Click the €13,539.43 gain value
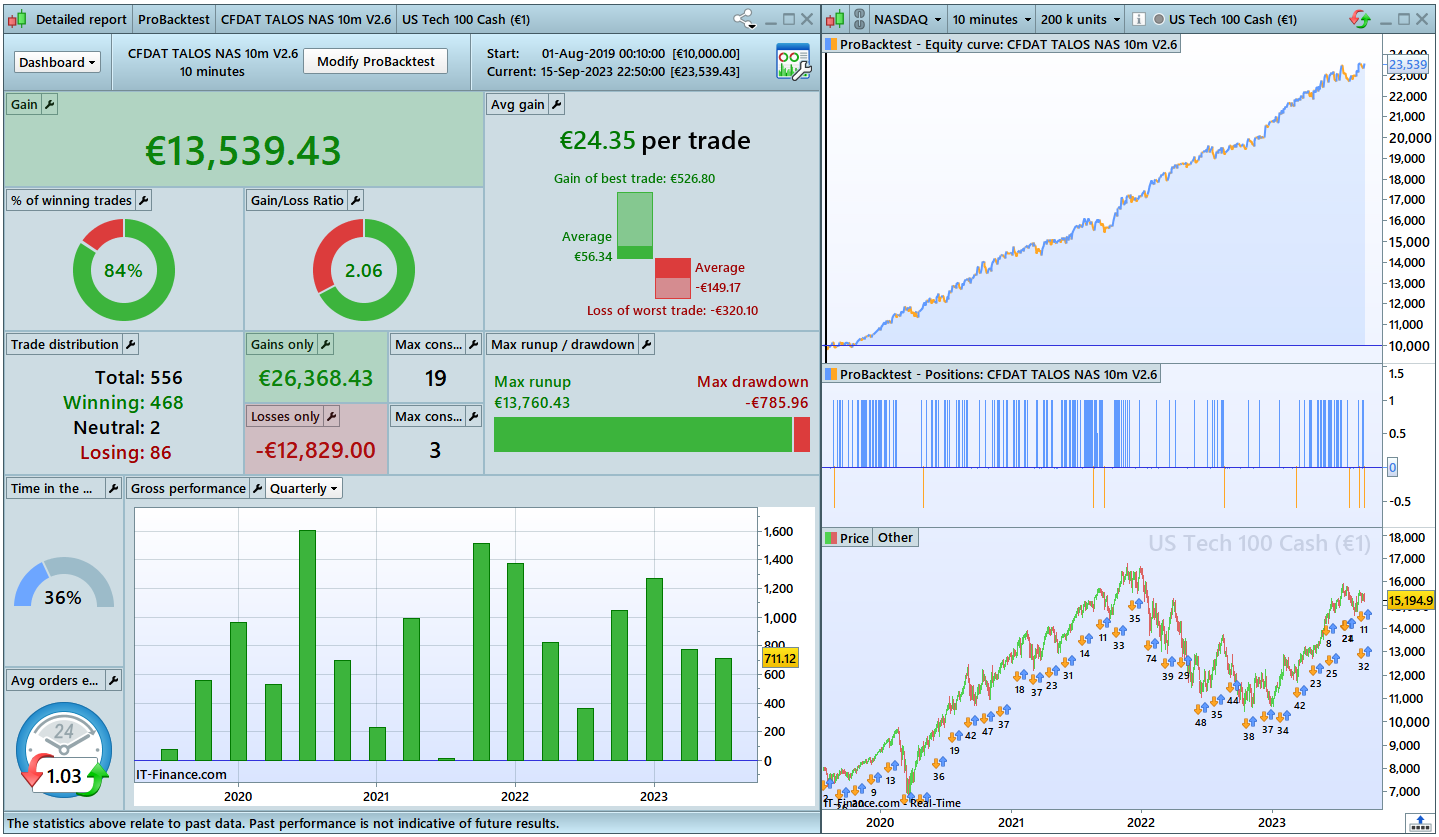This screenshot has height=837, width=1439. pos(243,151)
